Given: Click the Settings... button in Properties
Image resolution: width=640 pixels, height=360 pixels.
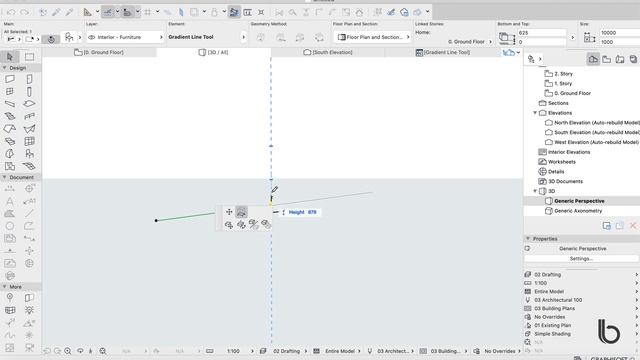Looking at the screenshot, I should point(581,258).
